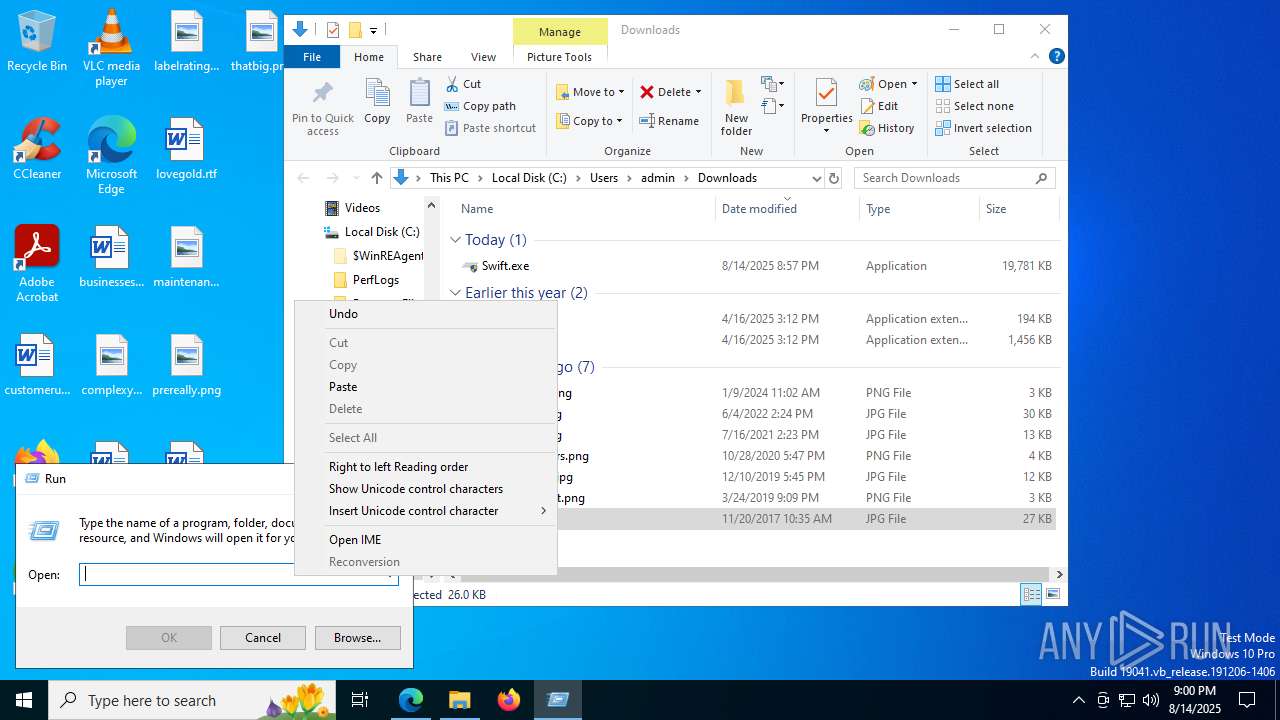
Task: Open Microsoft Edge desktop shortcut
Action: coord(111,155)
